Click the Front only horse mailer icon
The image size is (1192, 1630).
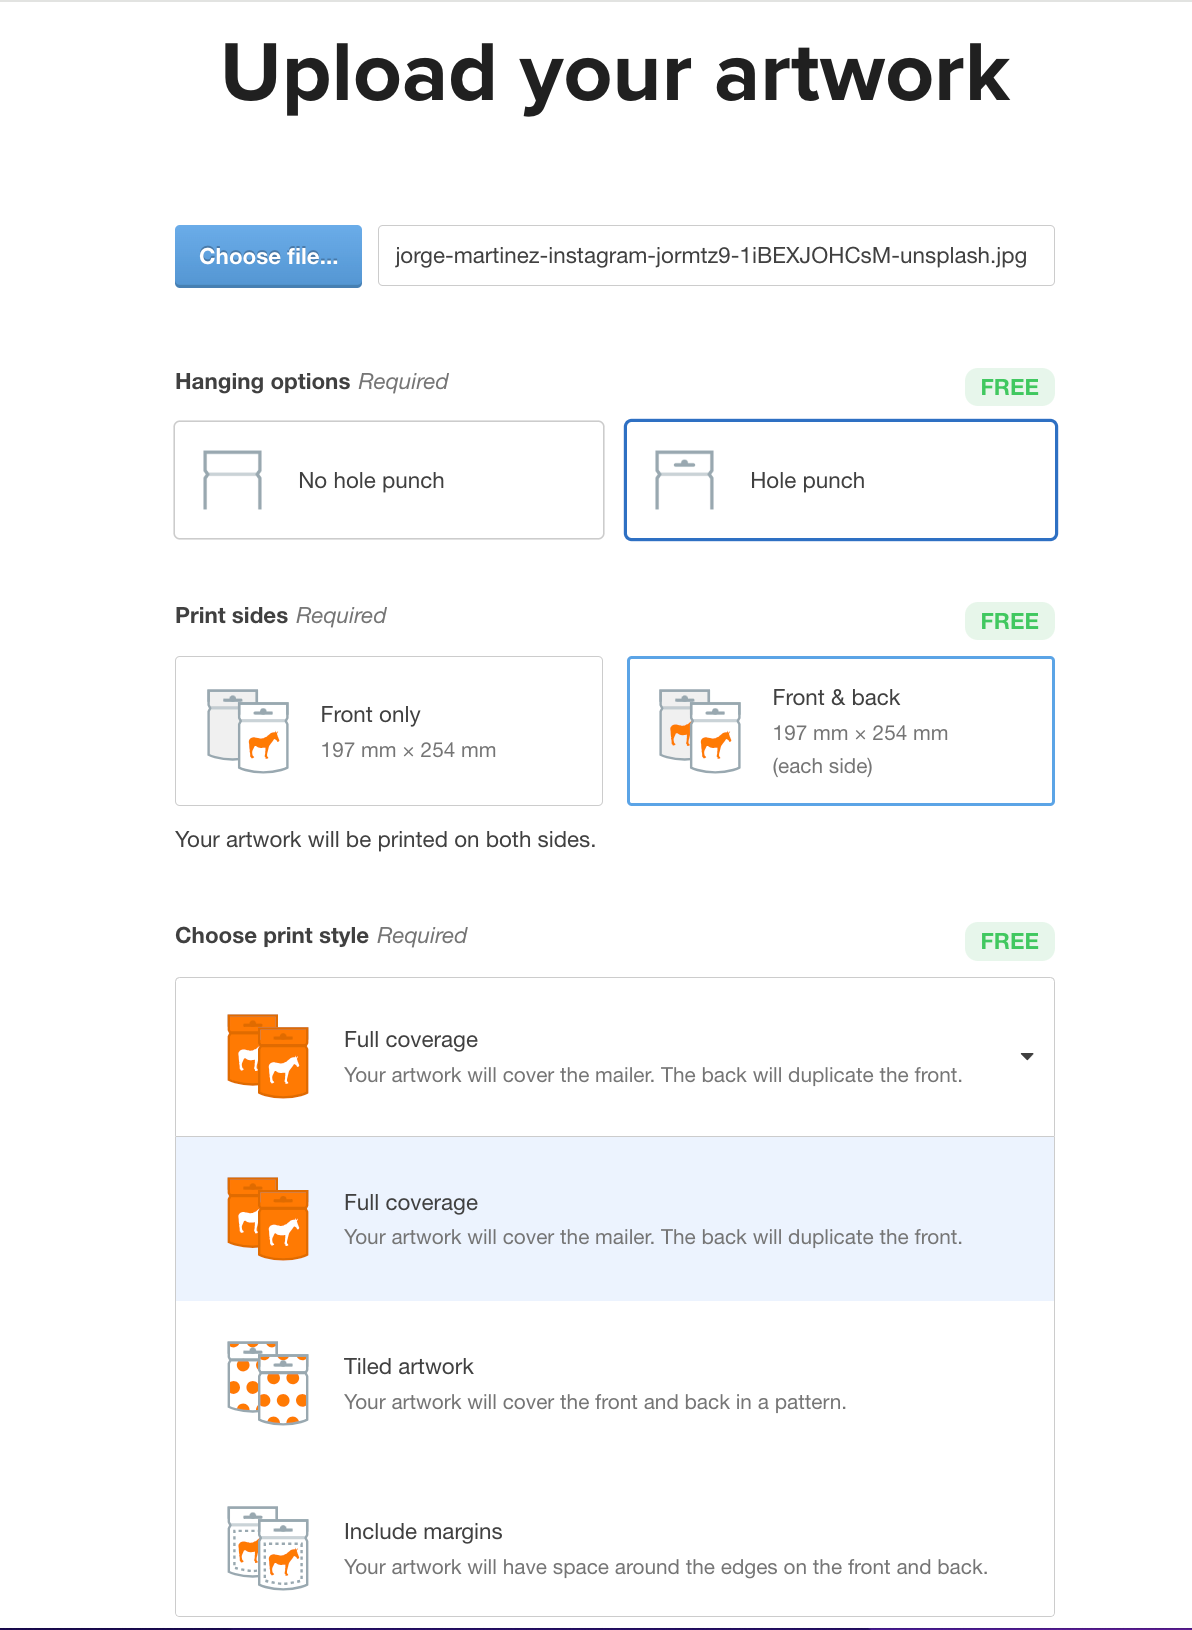[248, 730]
